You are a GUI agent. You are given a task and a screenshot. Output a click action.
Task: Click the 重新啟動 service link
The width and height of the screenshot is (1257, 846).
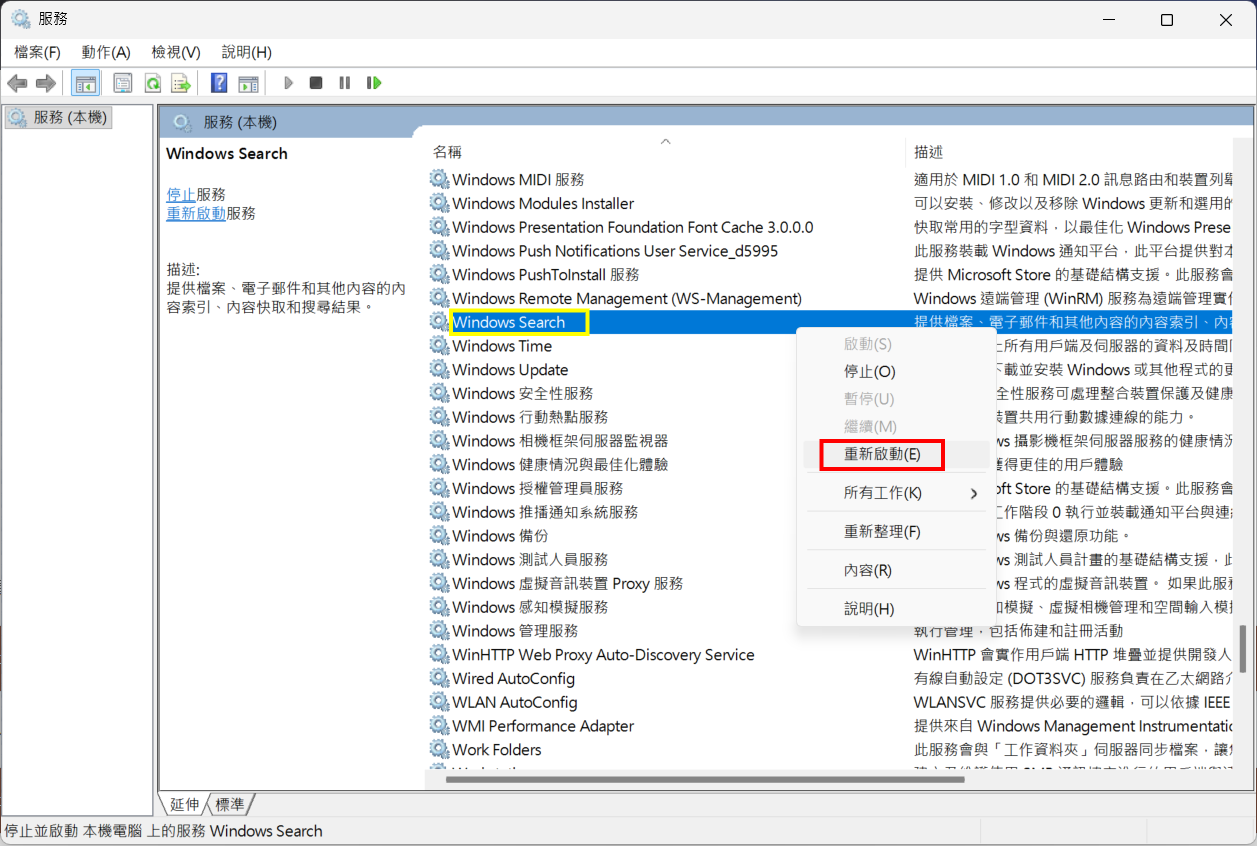(196, 213)
